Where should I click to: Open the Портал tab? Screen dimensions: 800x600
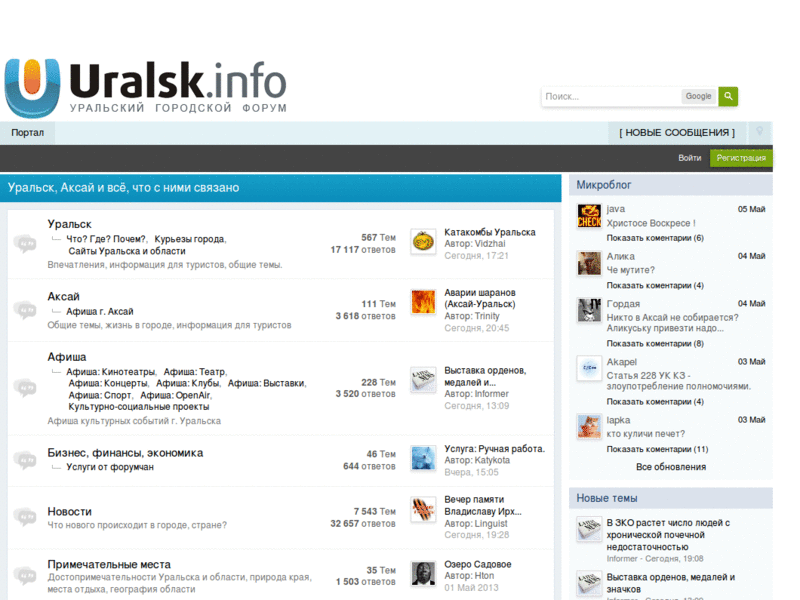[x=28, y=133]
